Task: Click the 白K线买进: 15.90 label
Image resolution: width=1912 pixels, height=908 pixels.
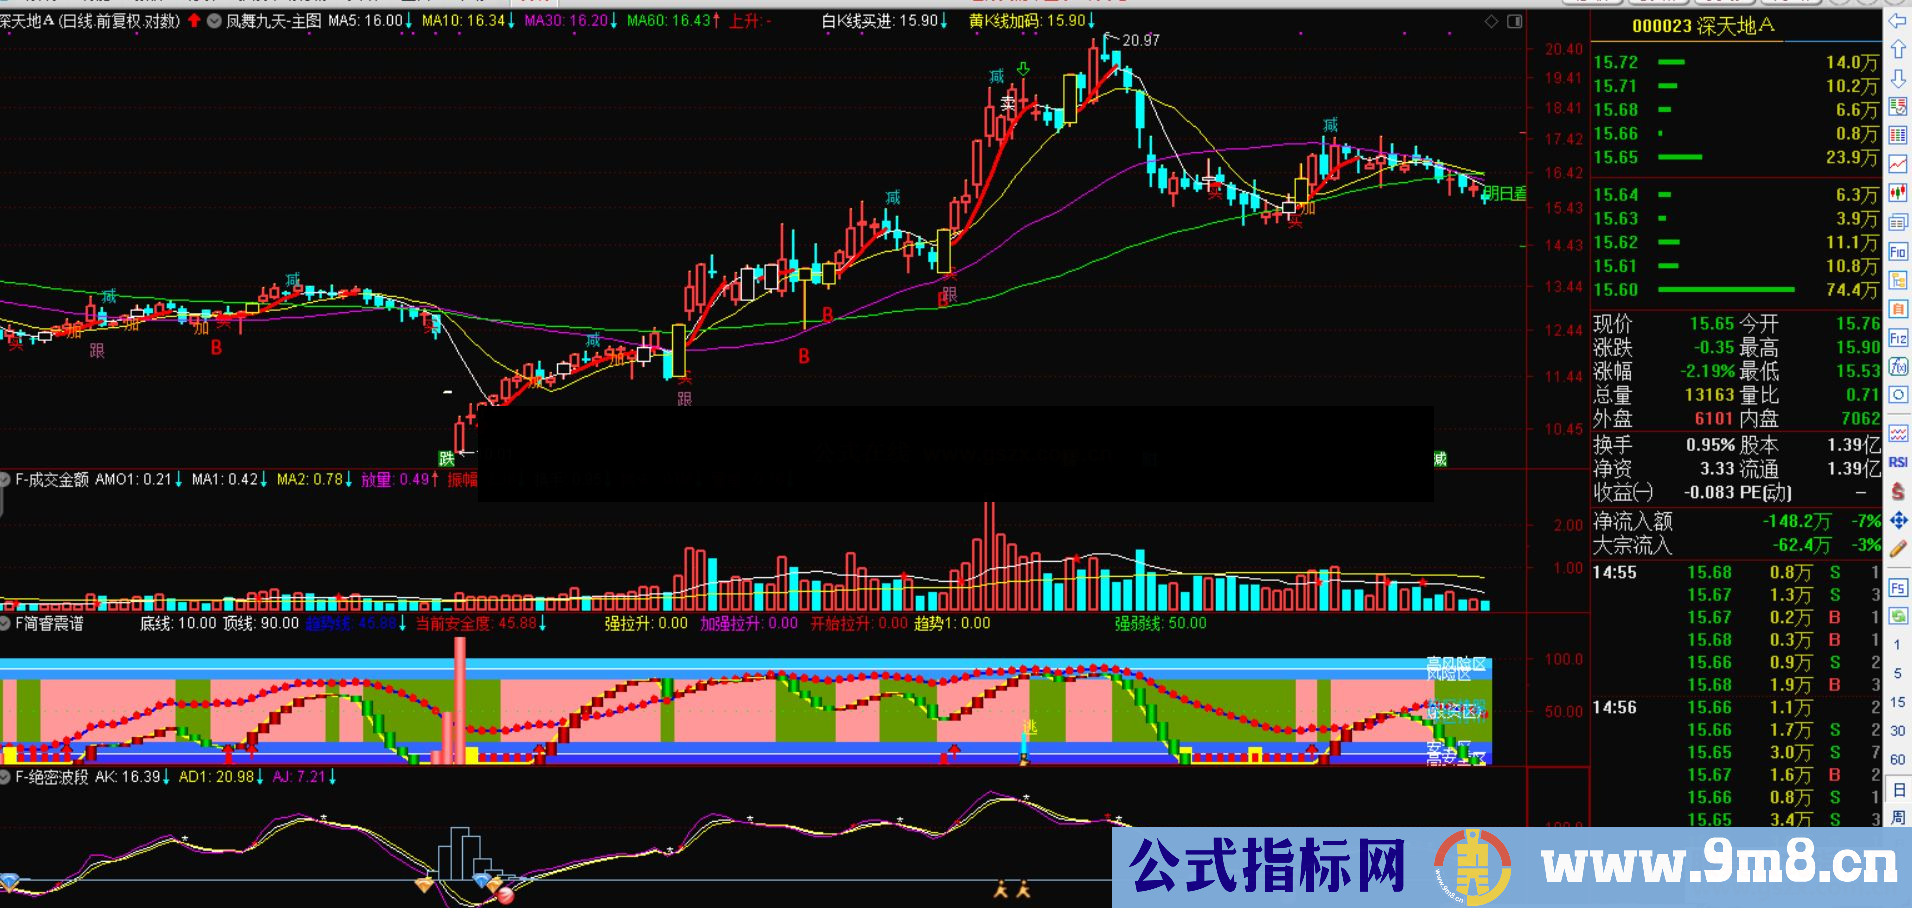Action: click(880, 20)
